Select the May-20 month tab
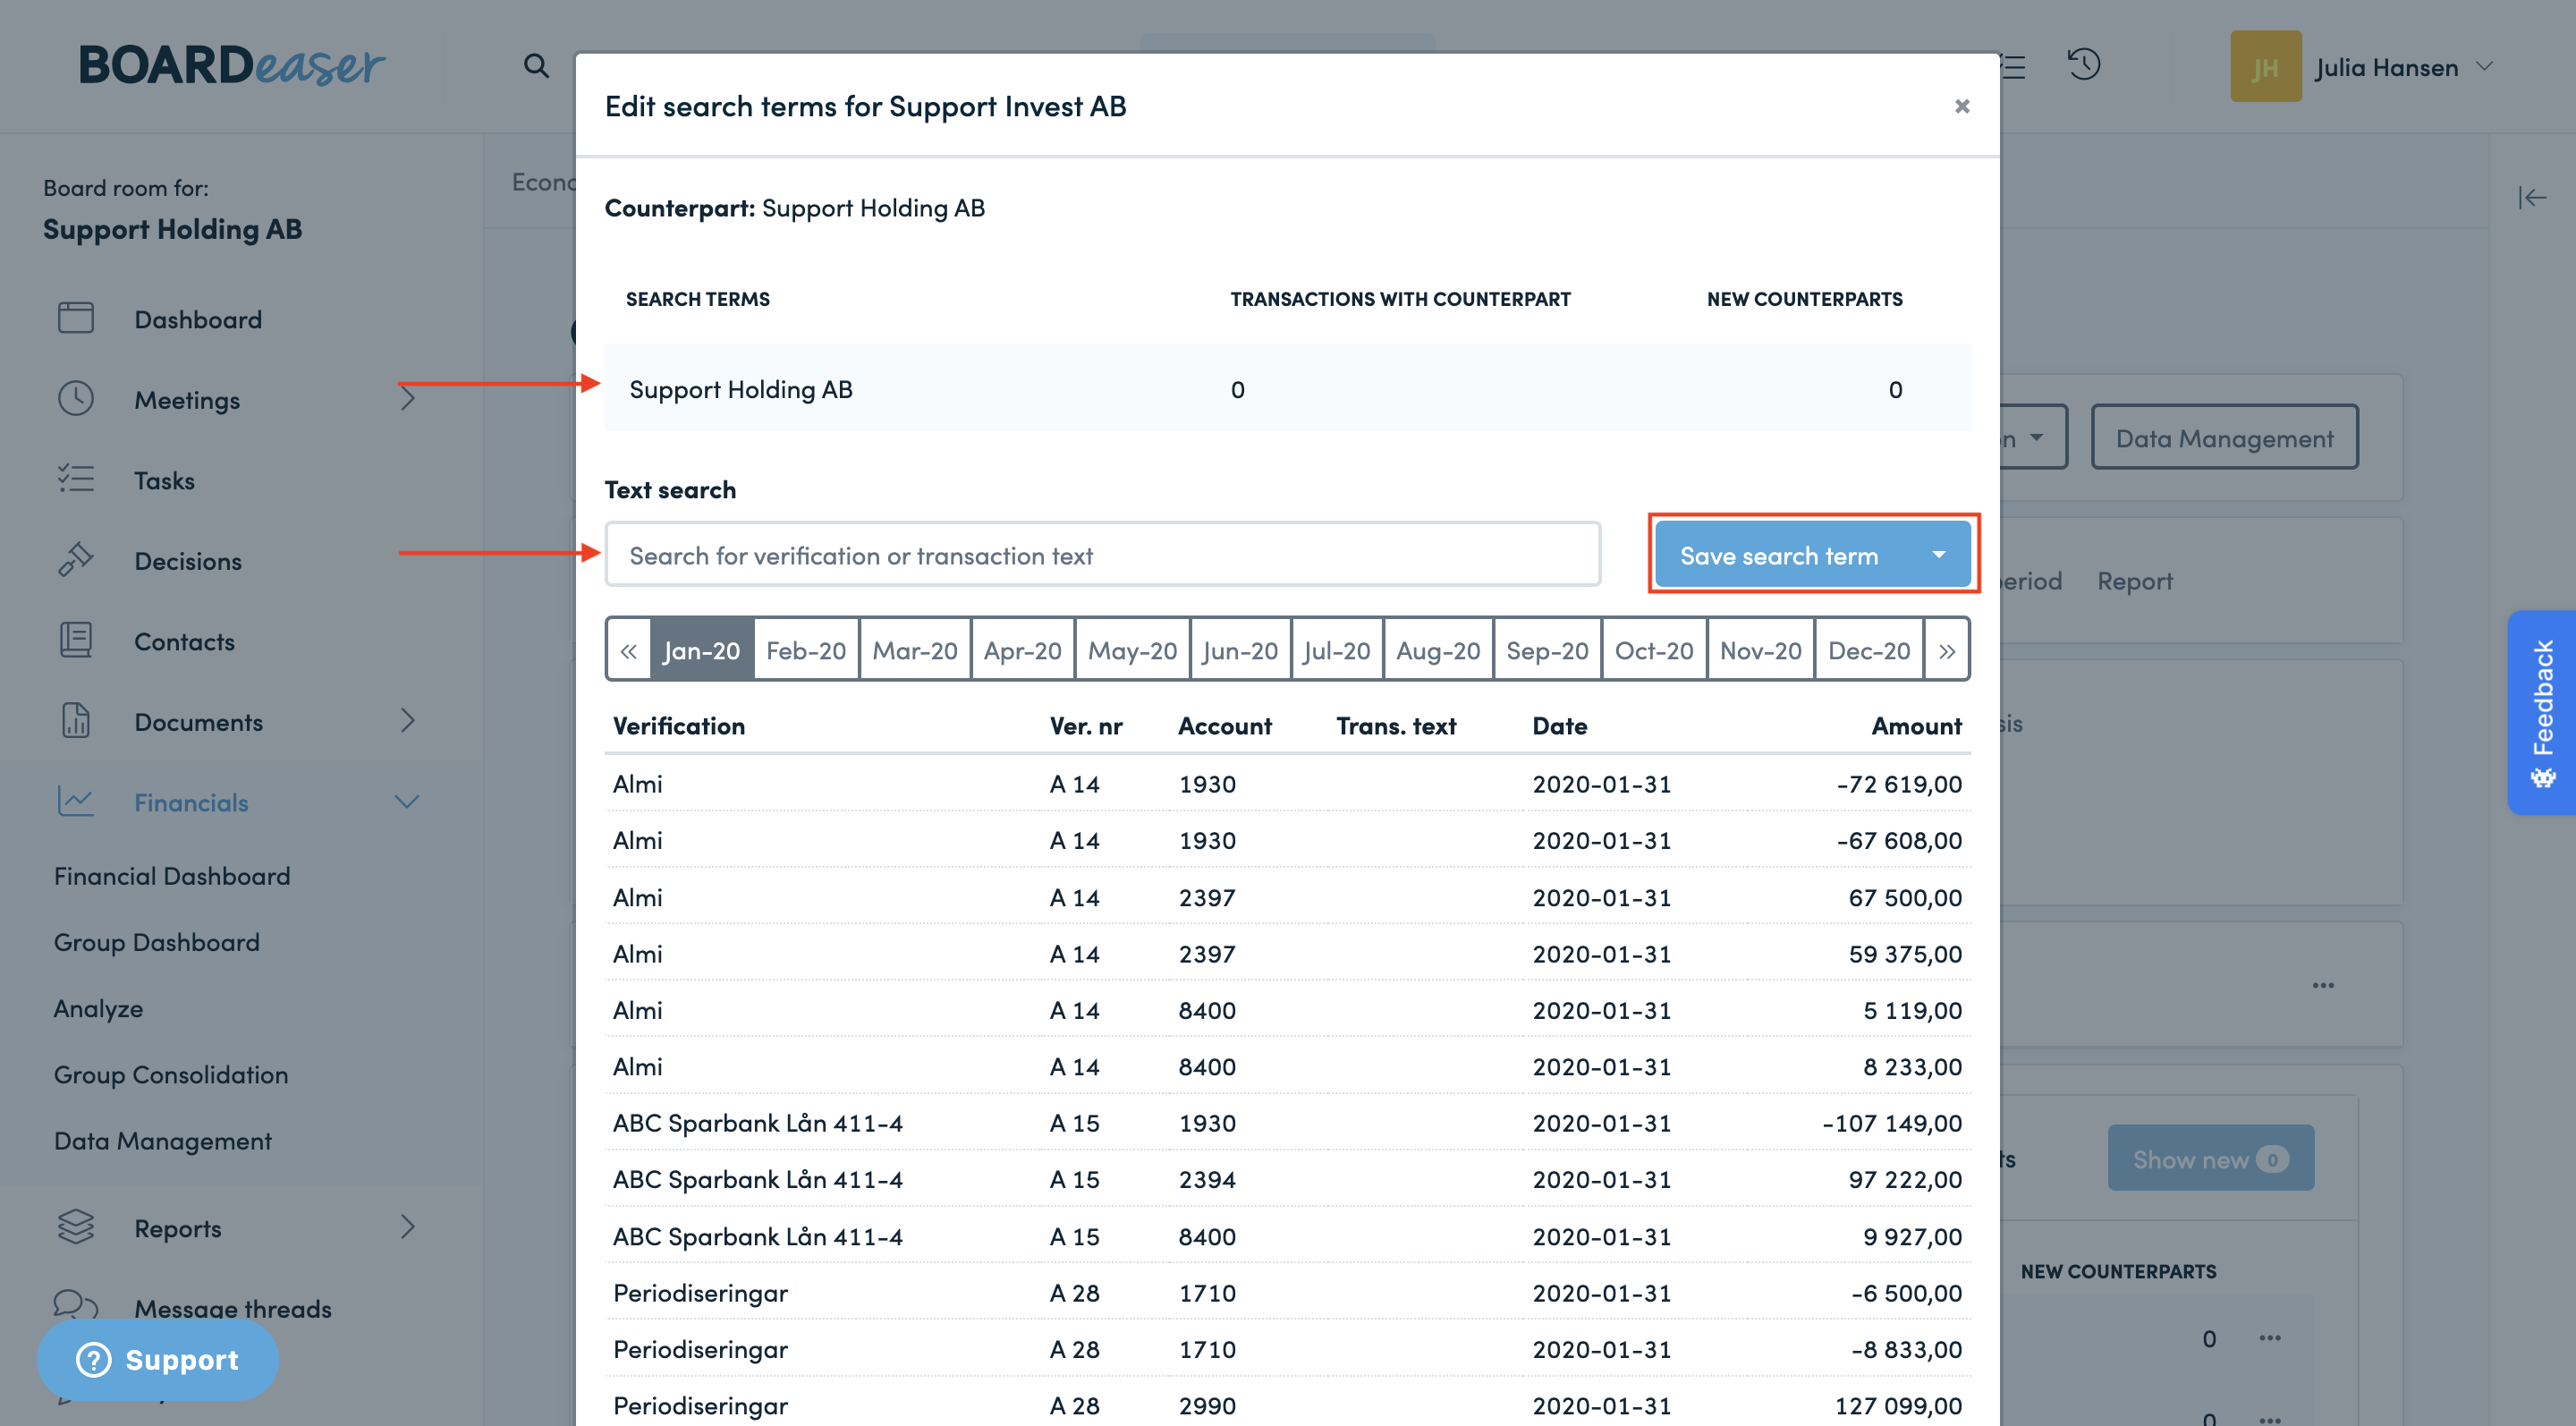 point(1133,651)
